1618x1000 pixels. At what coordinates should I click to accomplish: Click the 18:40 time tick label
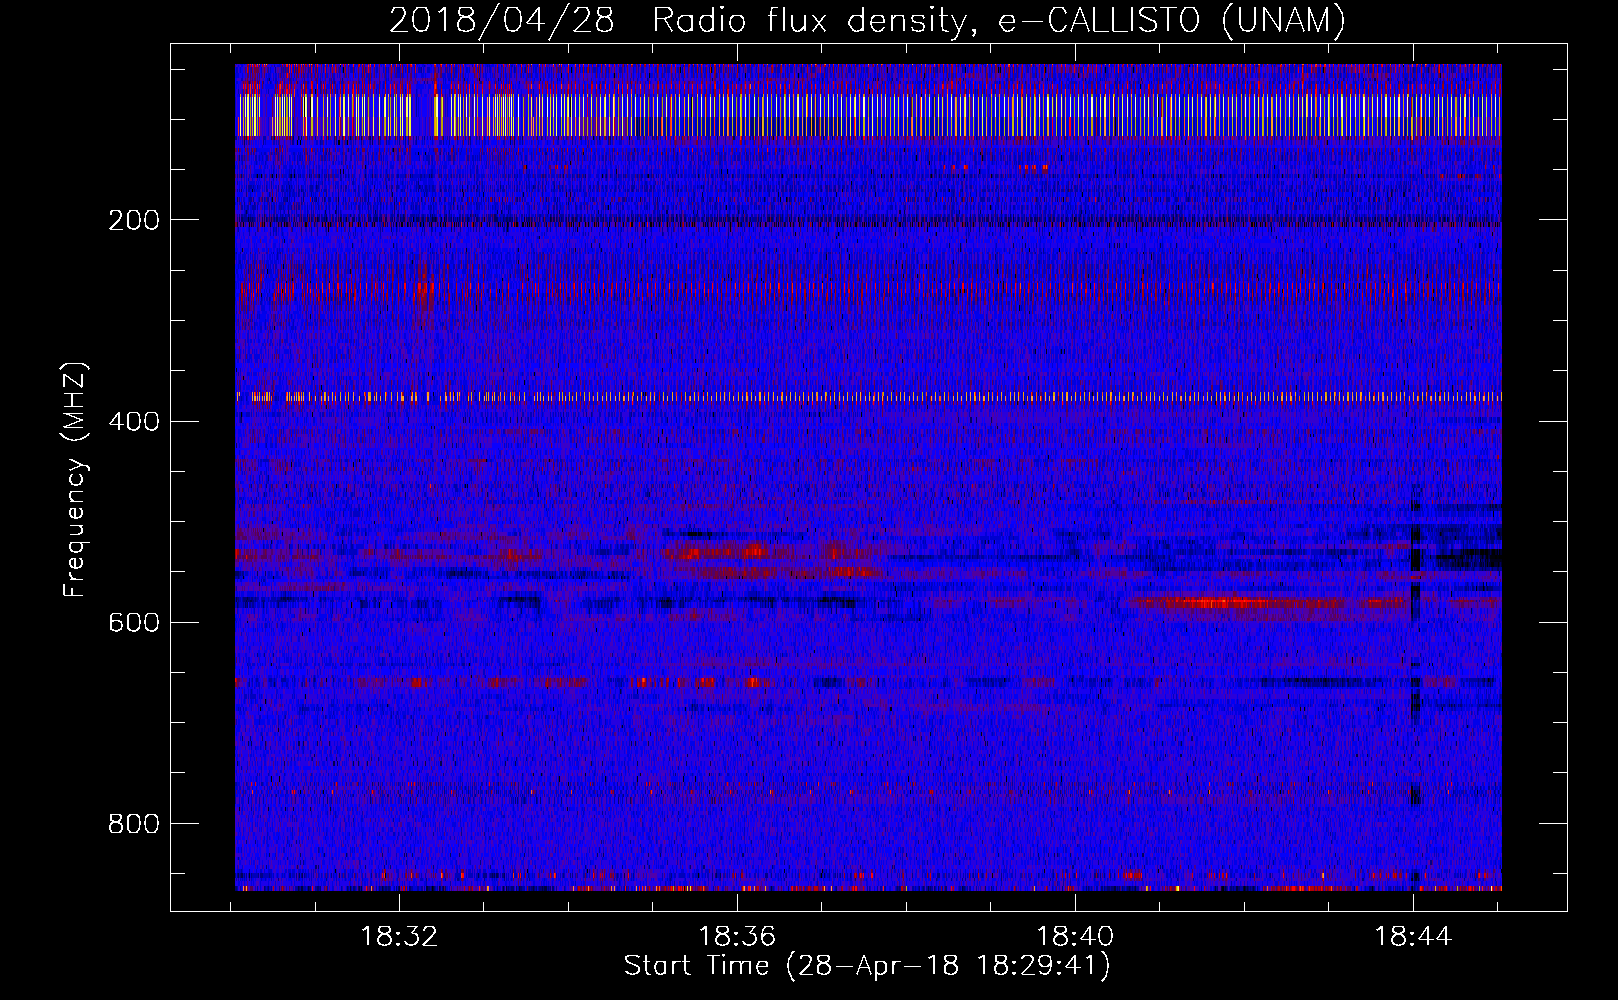(x=1075, y=937)
